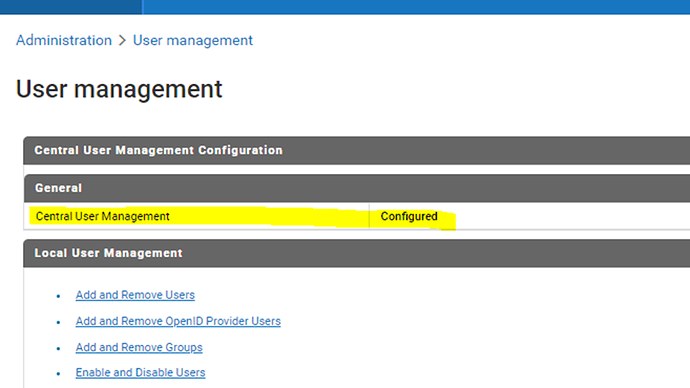Select the highlighted Central User Management label
Screen dimensions: 690x388
(103, 216)
